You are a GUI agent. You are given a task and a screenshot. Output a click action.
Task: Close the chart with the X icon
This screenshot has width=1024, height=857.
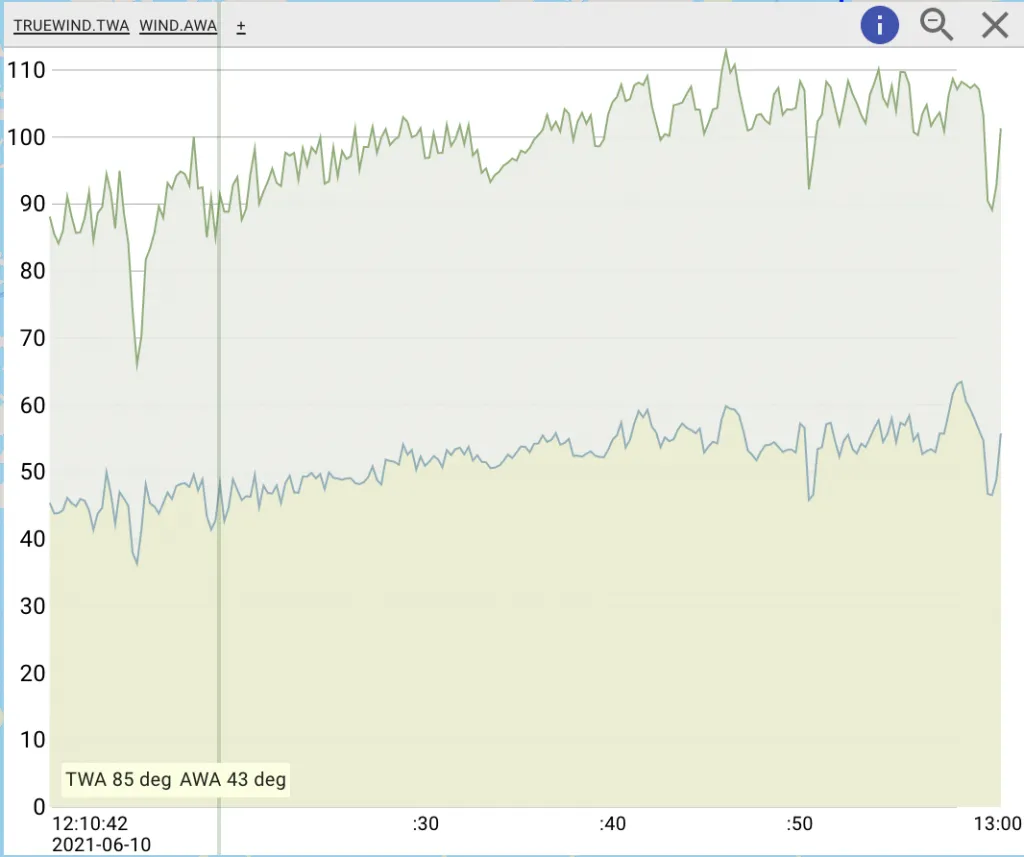click(x=995, y=25)
